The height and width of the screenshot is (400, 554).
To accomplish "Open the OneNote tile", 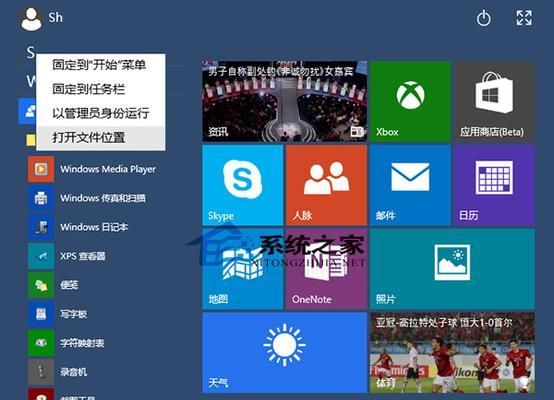I will [x=326, y=269].
